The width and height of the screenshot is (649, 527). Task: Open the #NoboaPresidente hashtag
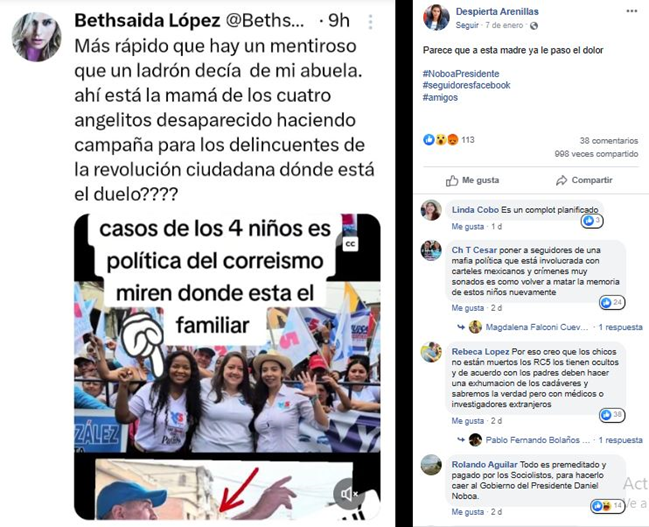[461, 74]
